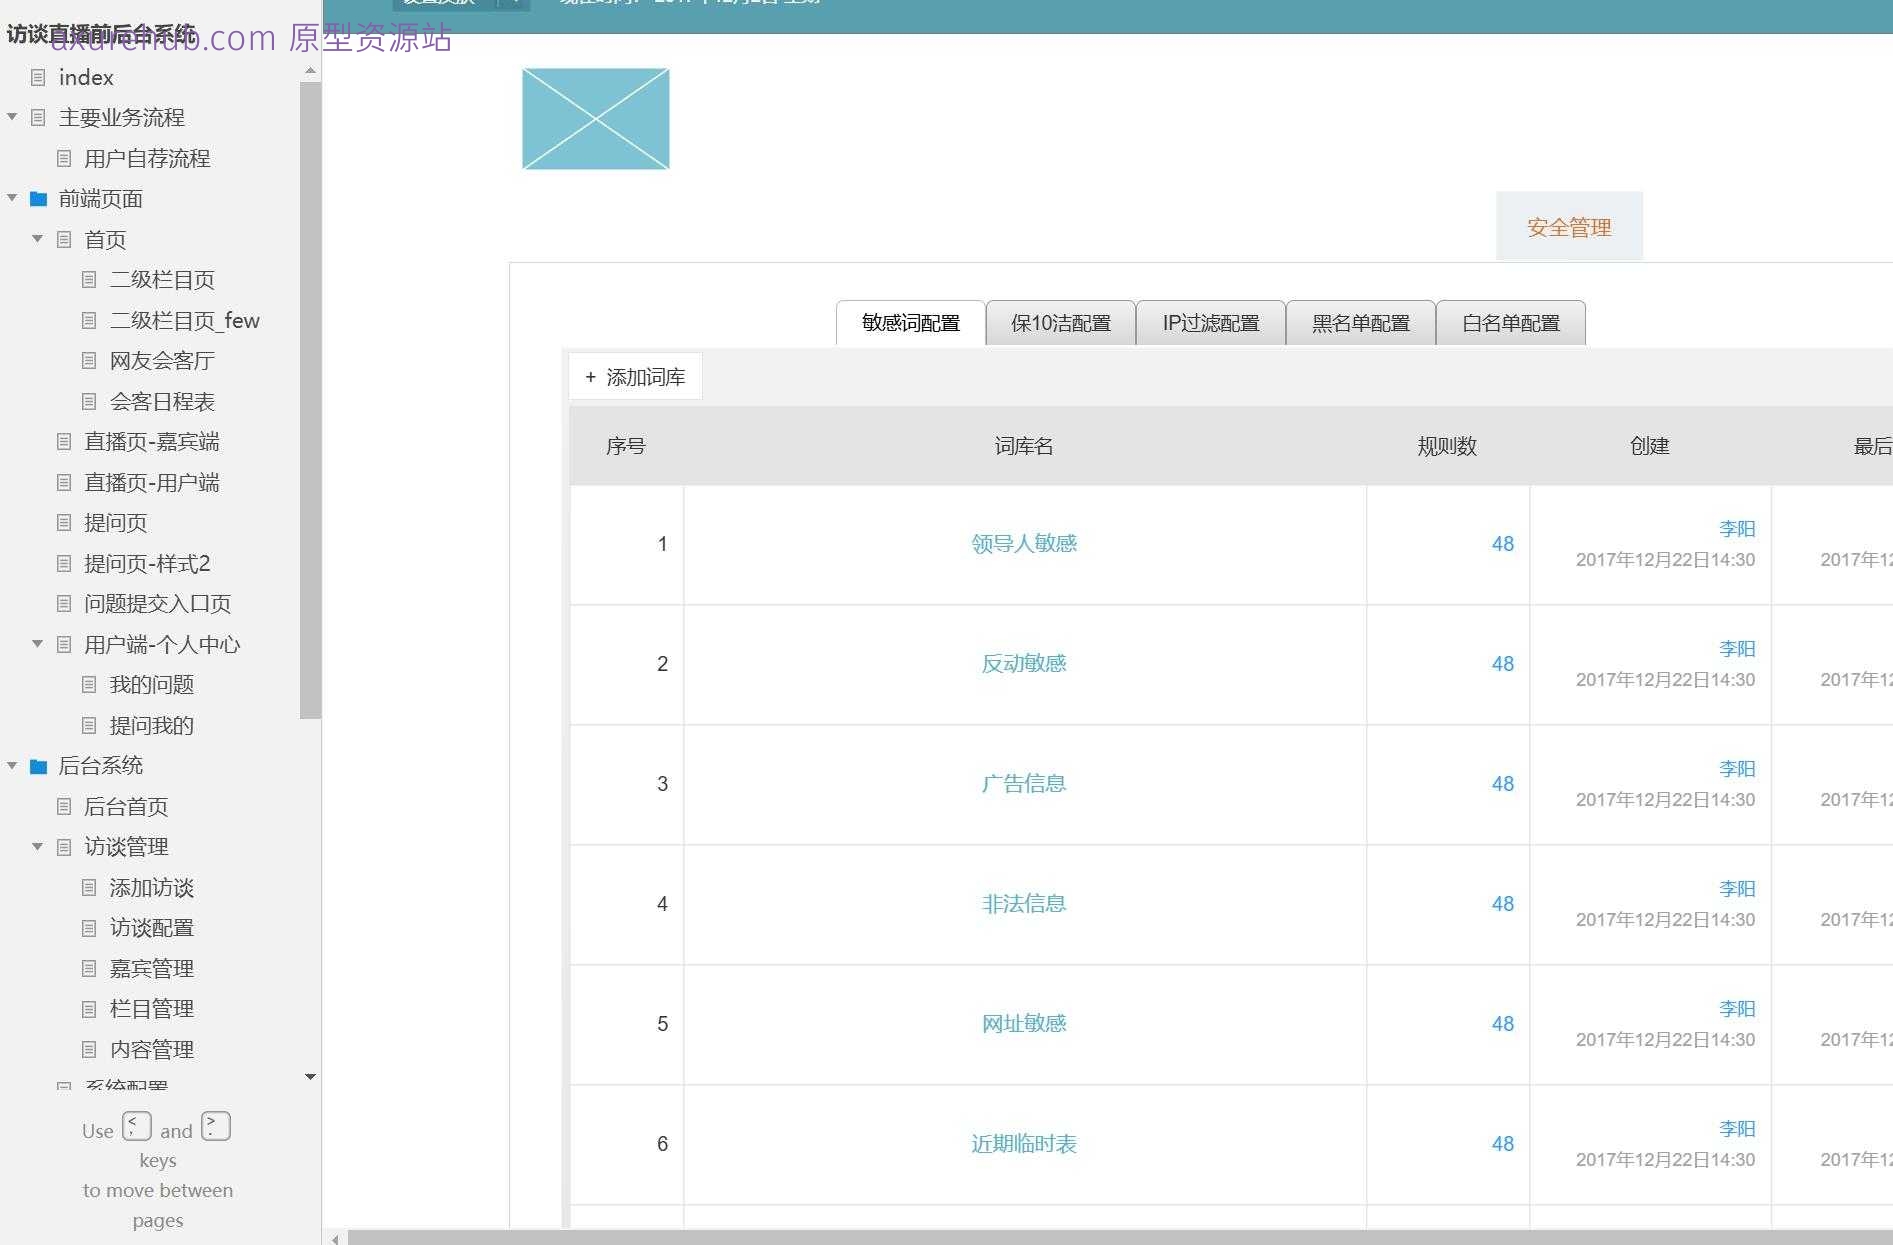Collapse the 访谈管理 tree node arrow
Screen dimensions: 1893x1245
point(38,847)
